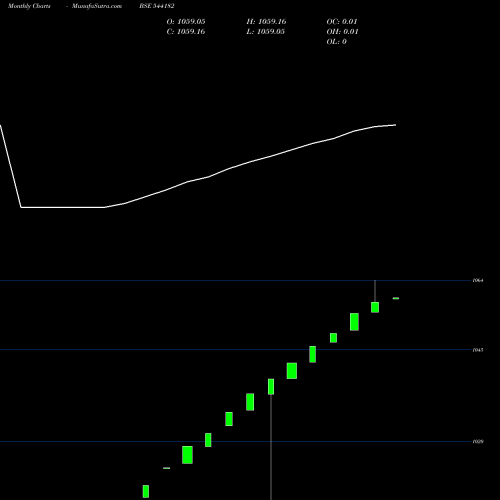Click the 1064 price axis label
This screenshot has width=500, height=500.
pos(478,281)
